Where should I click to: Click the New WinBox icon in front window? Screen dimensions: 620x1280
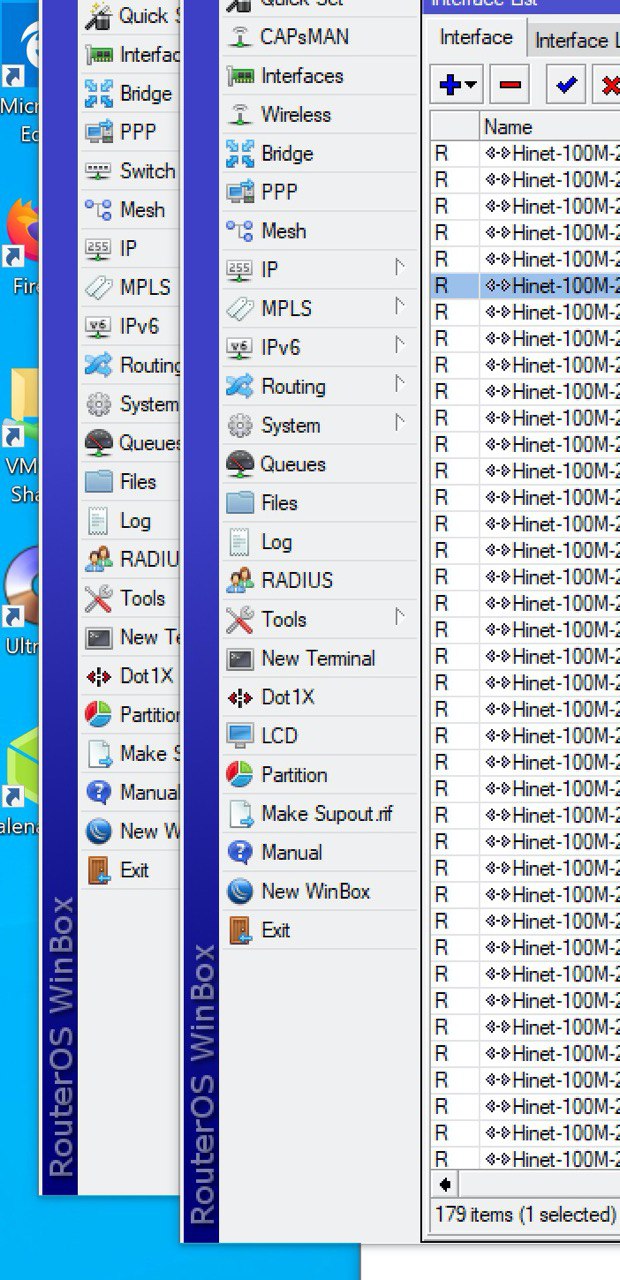[x=240, y=891]
